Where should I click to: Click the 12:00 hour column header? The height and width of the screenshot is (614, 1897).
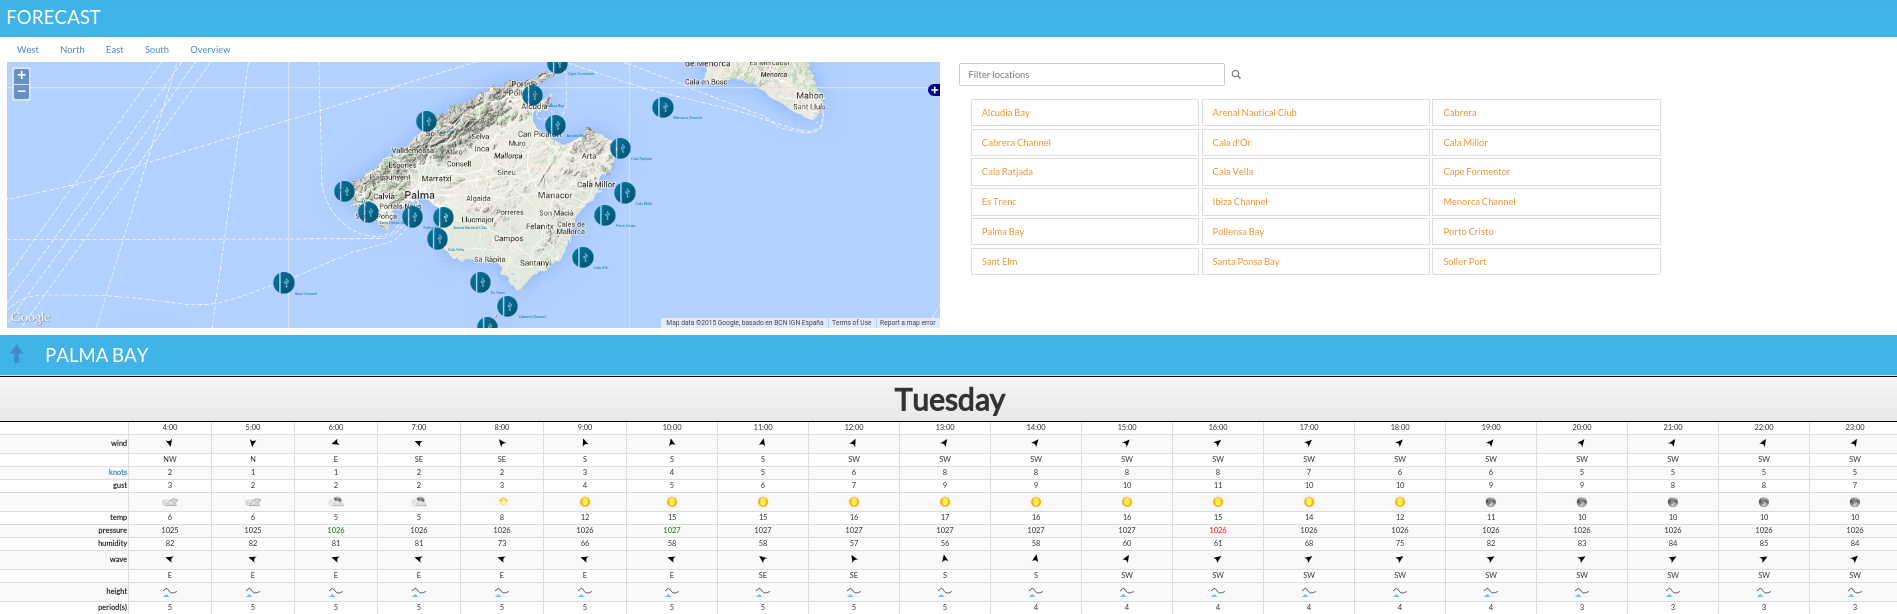[854, 427]
